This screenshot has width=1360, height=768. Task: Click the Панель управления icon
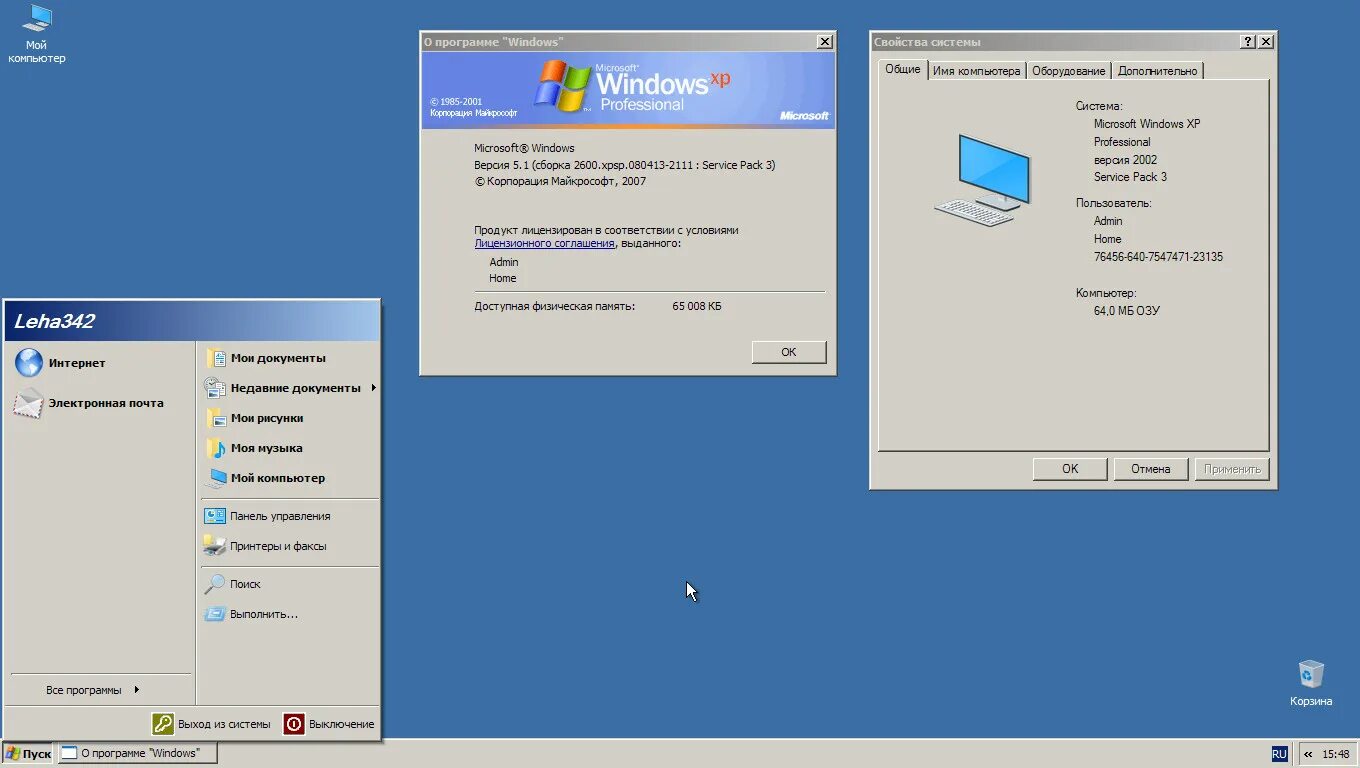215,516
